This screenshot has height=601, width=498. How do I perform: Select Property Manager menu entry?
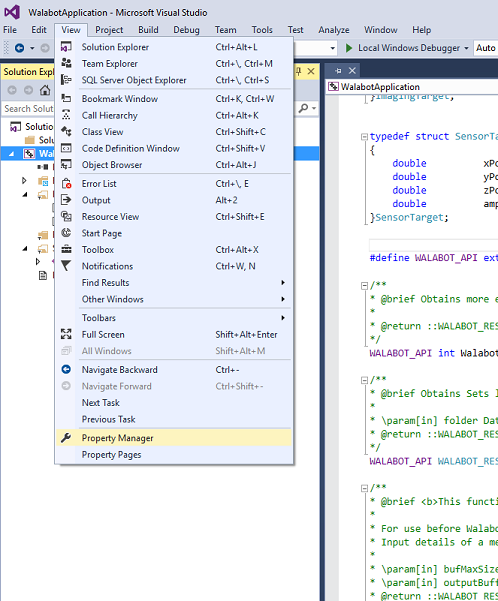[174, 438]
